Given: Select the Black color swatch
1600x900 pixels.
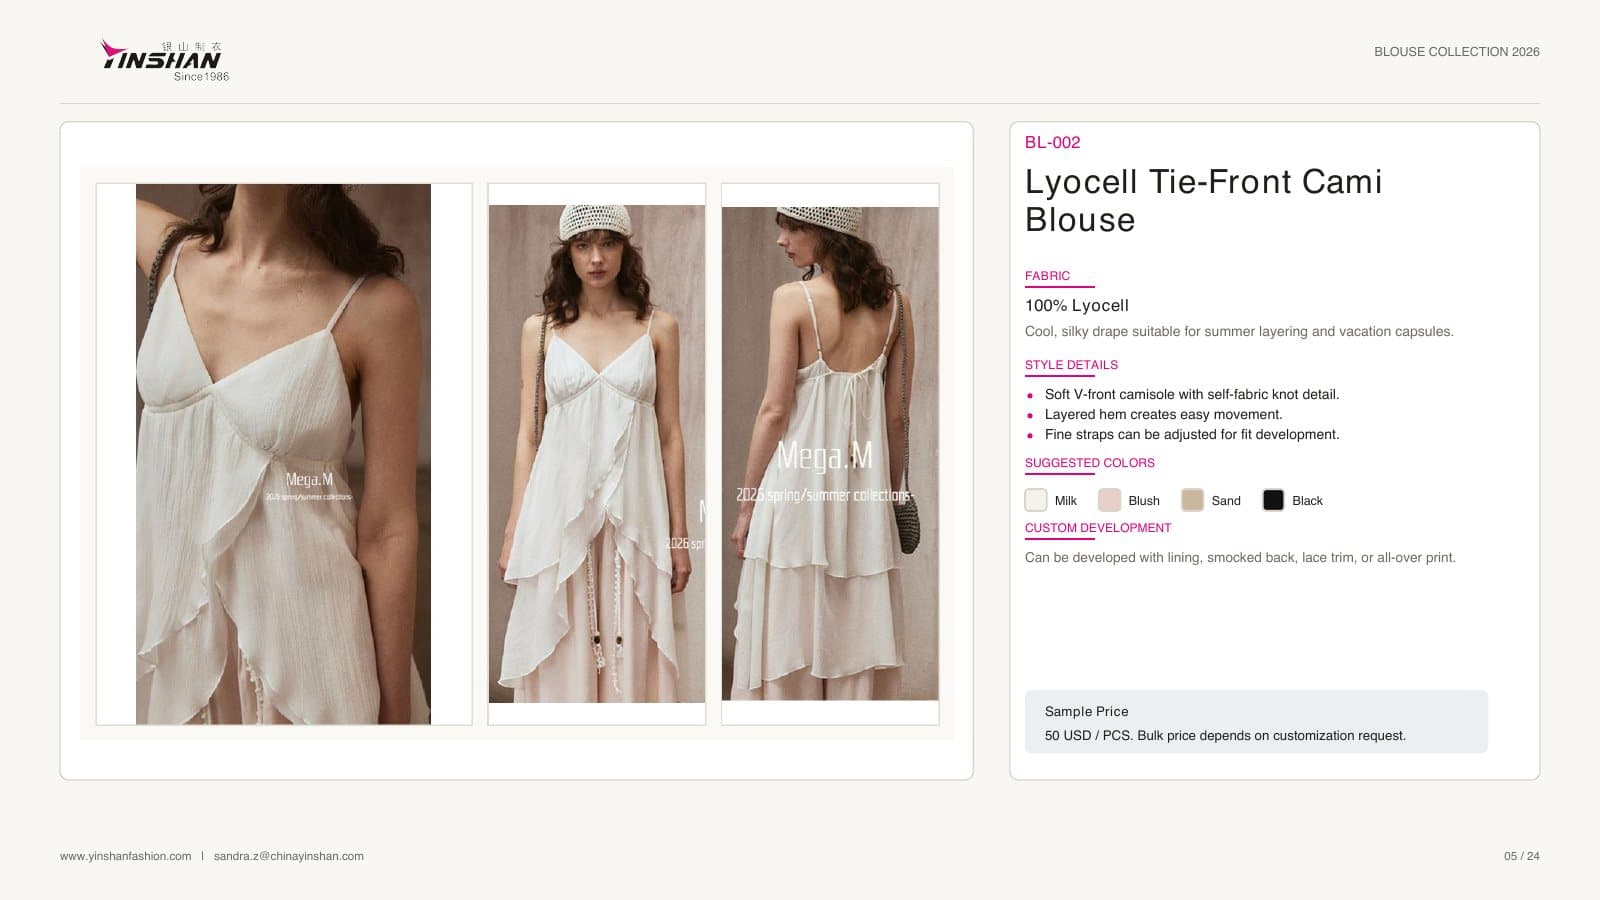Looking at the screenshot, I should [1273, 500].
